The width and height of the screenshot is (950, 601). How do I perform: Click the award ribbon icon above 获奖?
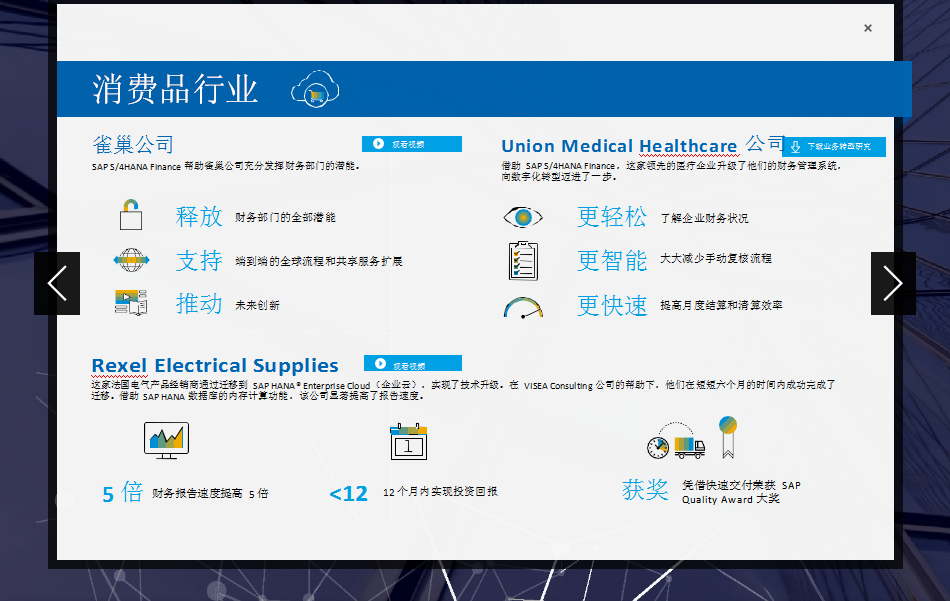(728, 437)
